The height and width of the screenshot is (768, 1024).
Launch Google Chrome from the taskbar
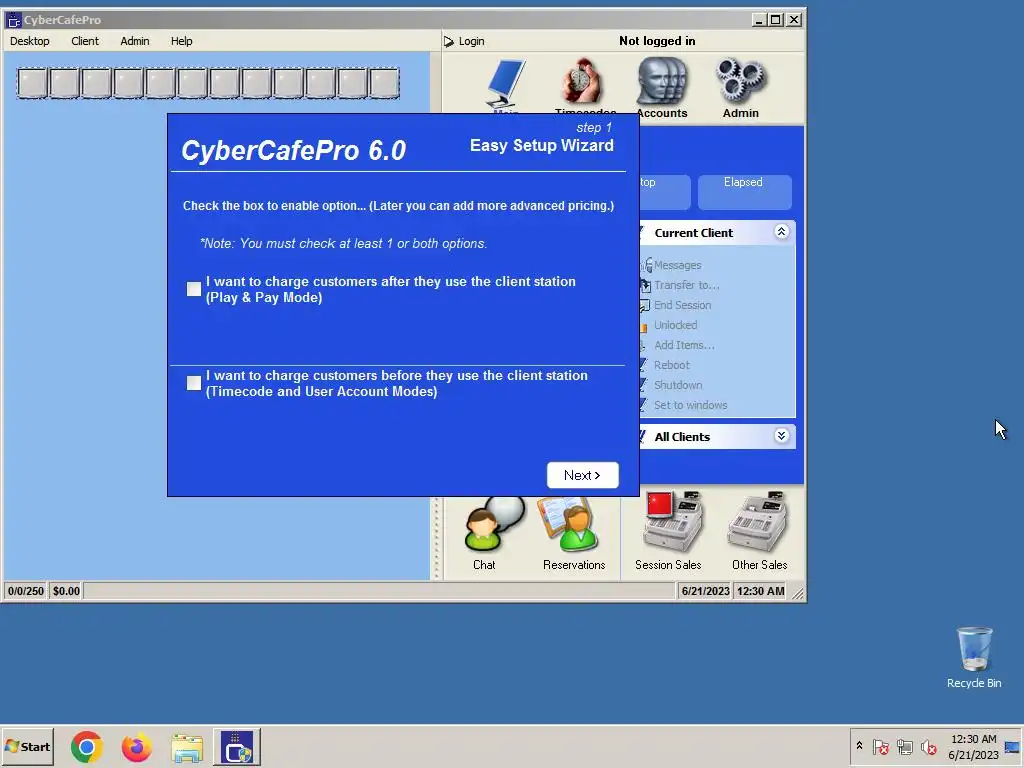click(x=87, y=746)
